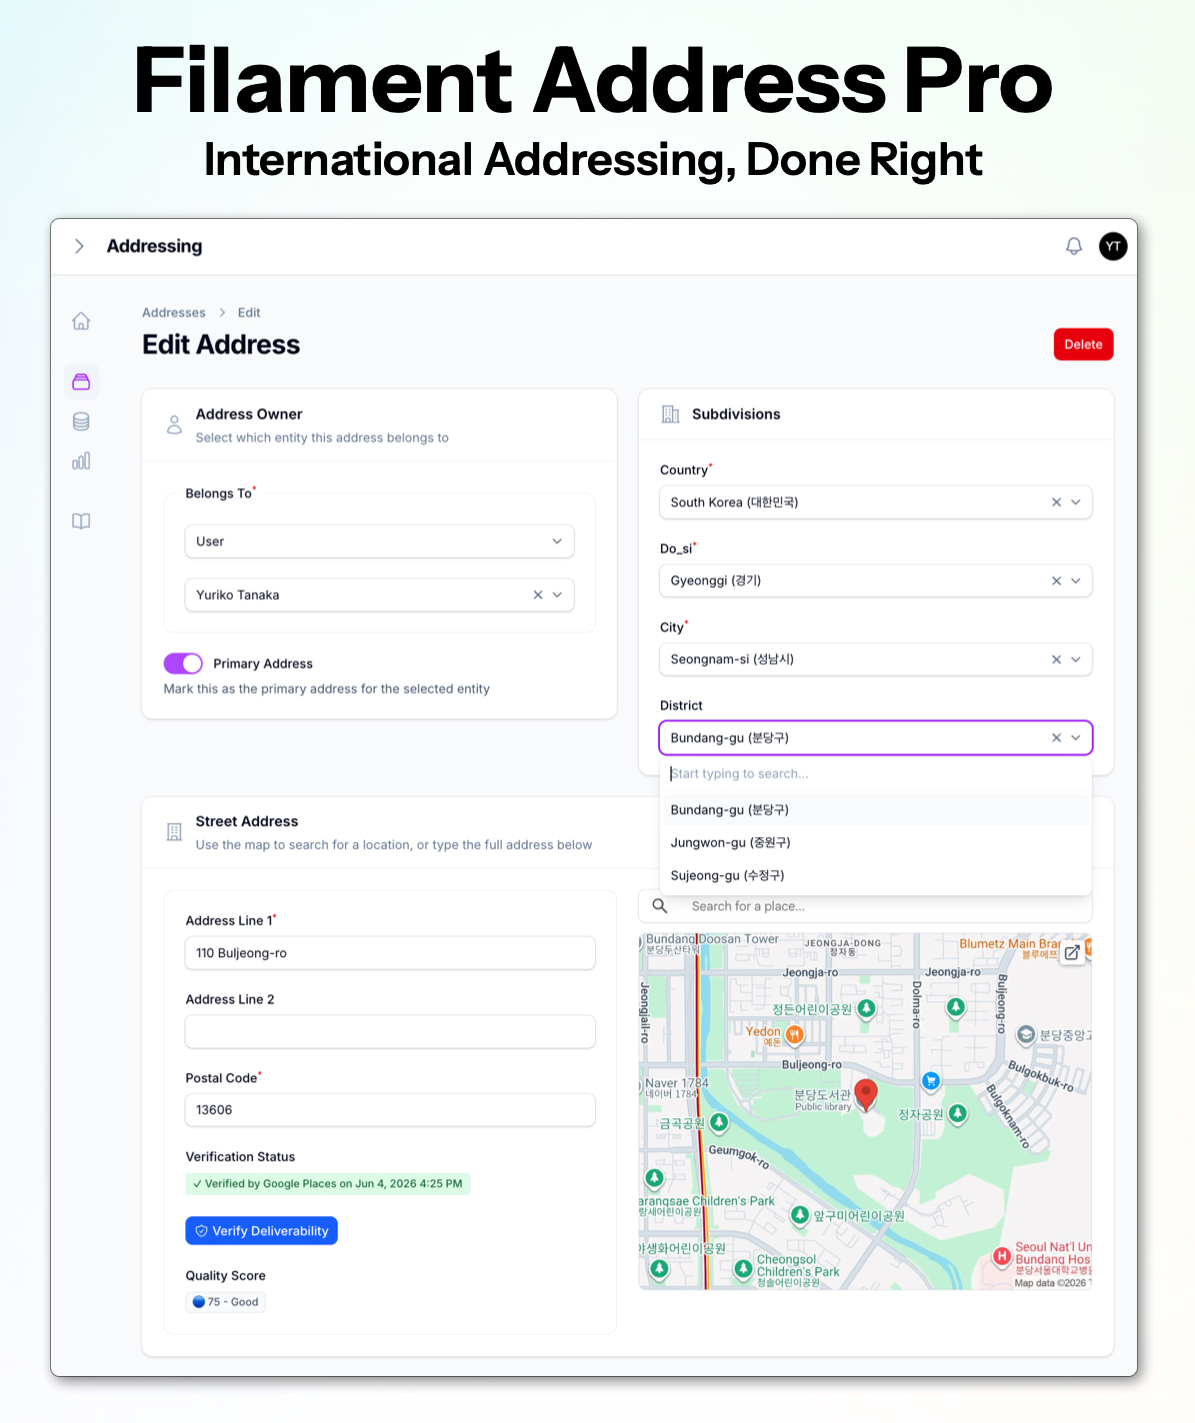Viewport: 1195px width, 1423px height.
Task: Click the 75 - Good quality badge
Action: 226,1302
